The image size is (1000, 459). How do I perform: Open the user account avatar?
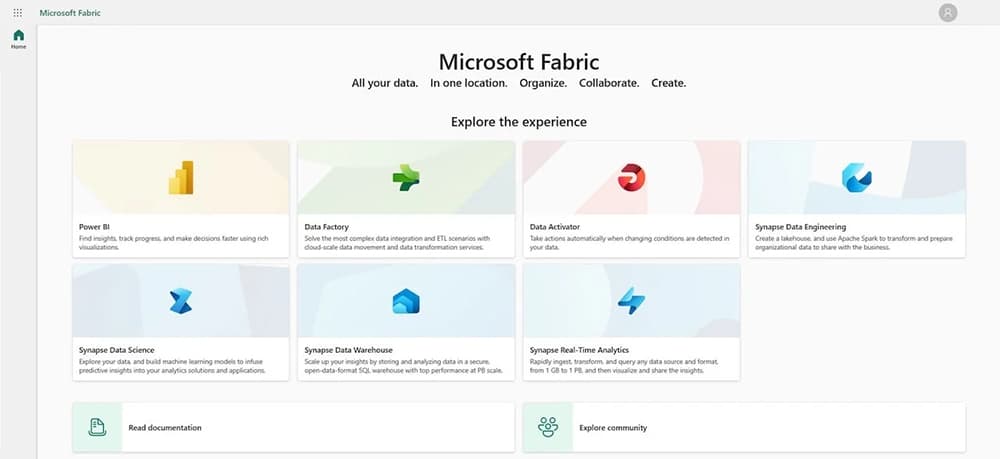pyautogui.click(x=948, y=12)
